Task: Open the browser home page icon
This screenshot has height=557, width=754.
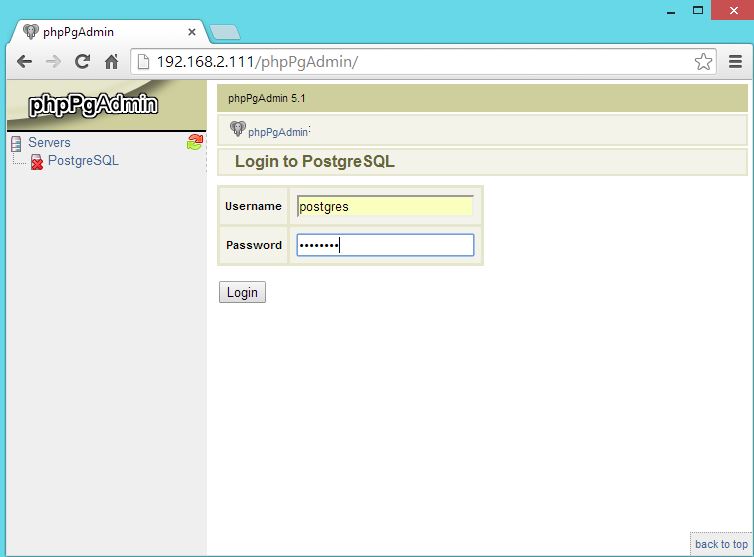Action: (x=112, y=62)
